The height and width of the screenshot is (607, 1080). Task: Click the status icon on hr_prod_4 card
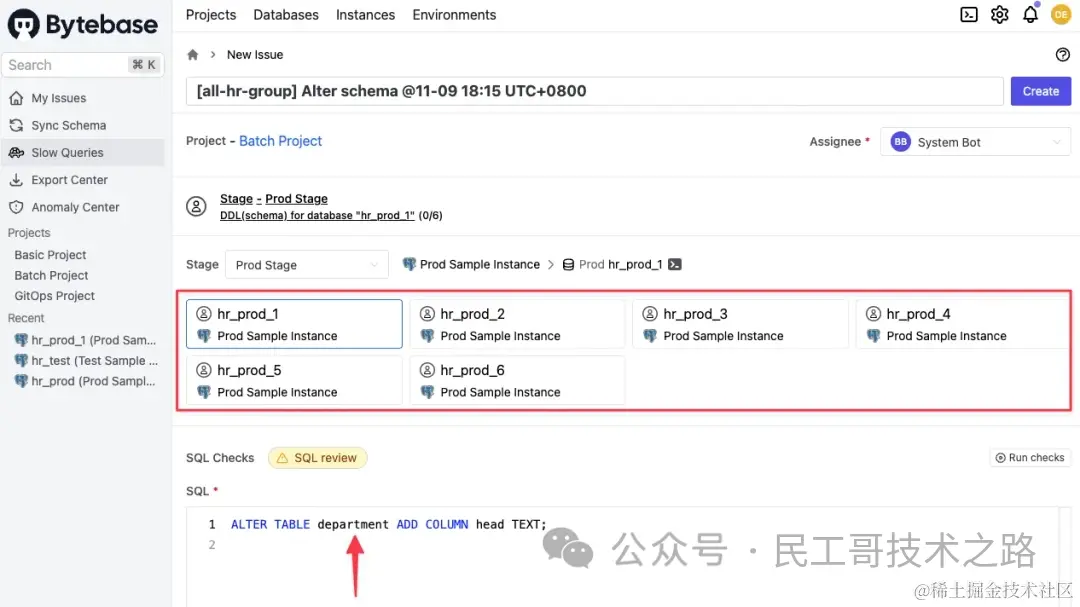point(873,314)
